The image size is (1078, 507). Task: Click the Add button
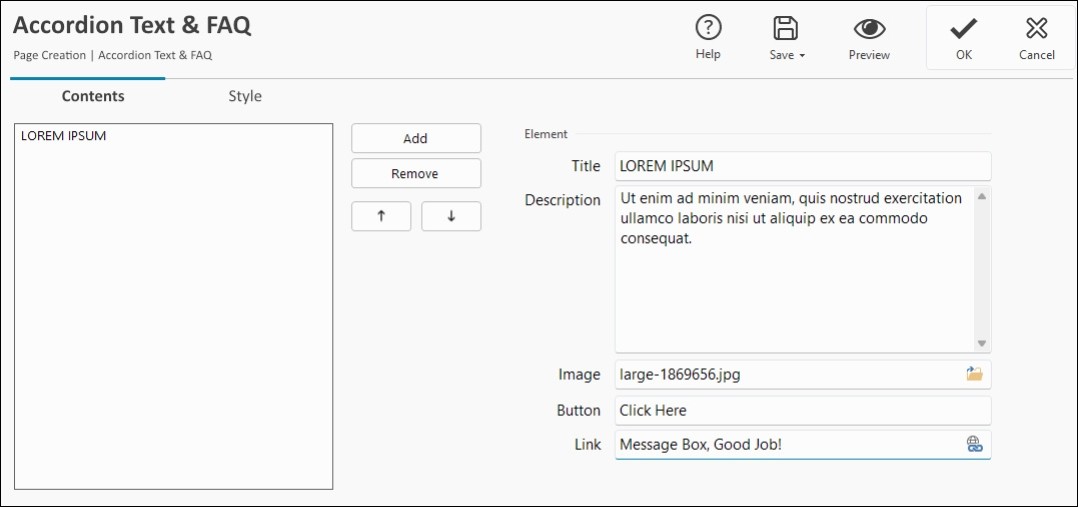coord(416,138)
